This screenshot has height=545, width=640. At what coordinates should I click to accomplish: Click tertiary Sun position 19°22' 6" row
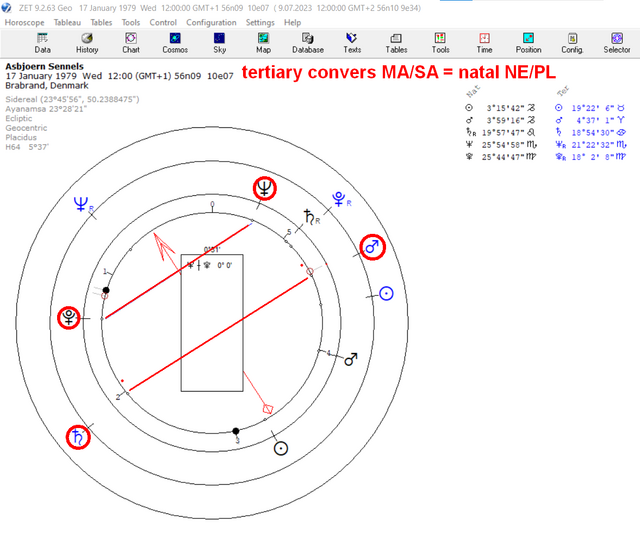pyautogui.click(x=590, y=108)
